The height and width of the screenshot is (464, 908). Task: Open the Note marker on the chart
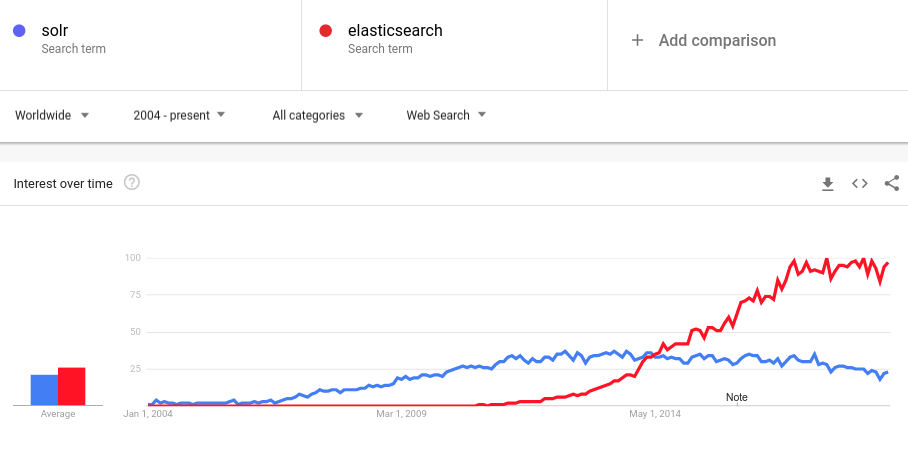coord(737,397)
